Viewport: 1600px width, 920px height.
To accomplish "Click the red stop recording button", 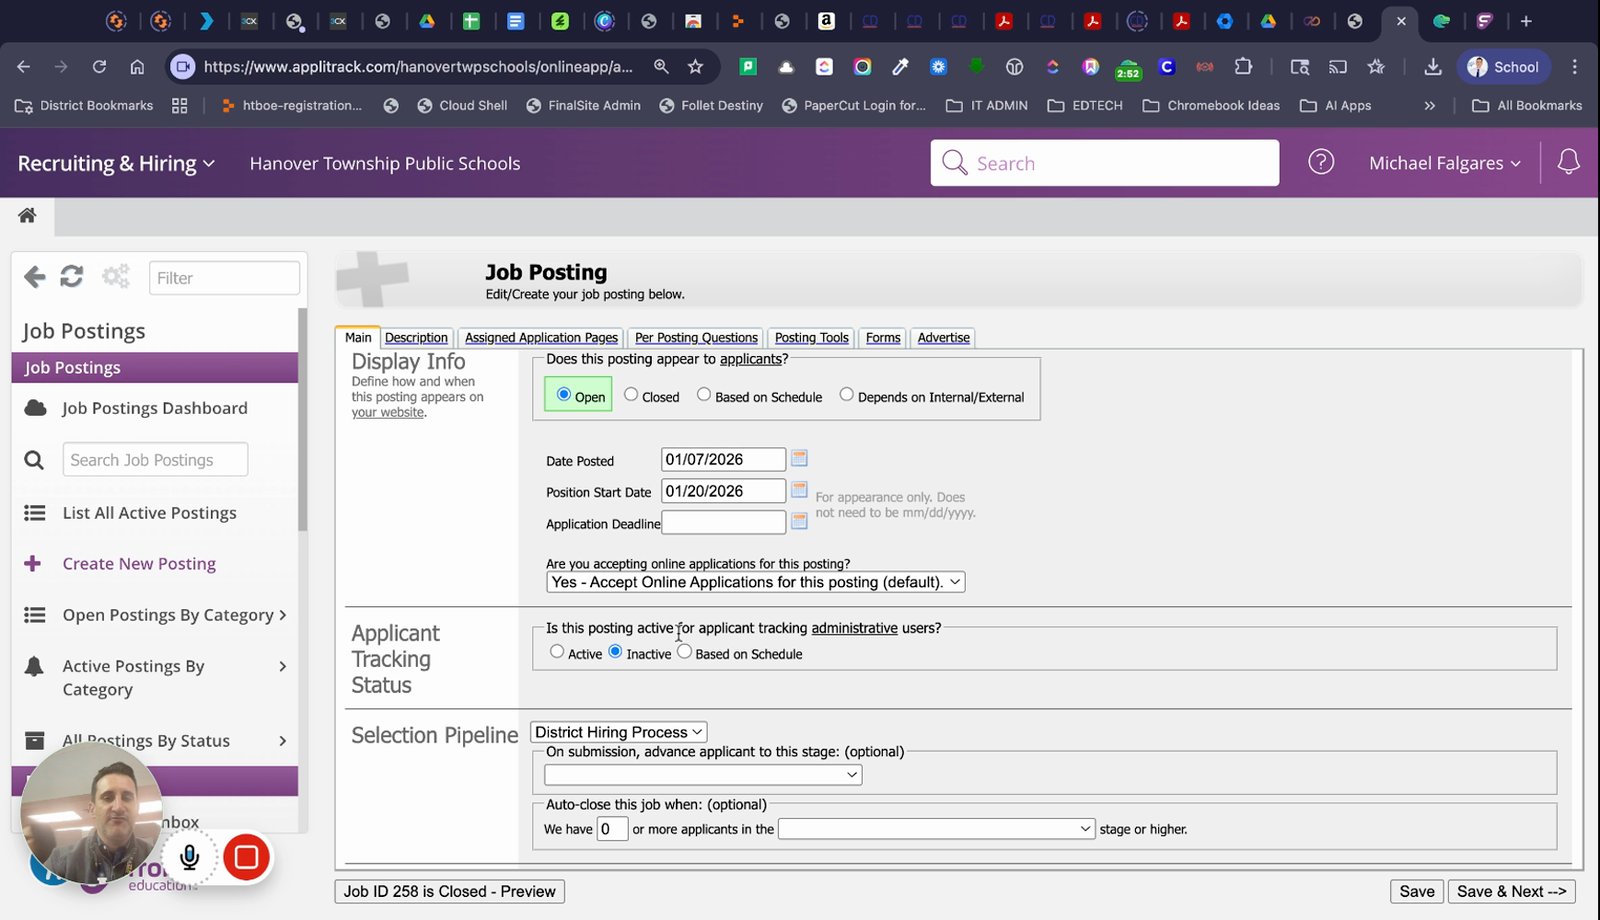I will pos(246,857).
